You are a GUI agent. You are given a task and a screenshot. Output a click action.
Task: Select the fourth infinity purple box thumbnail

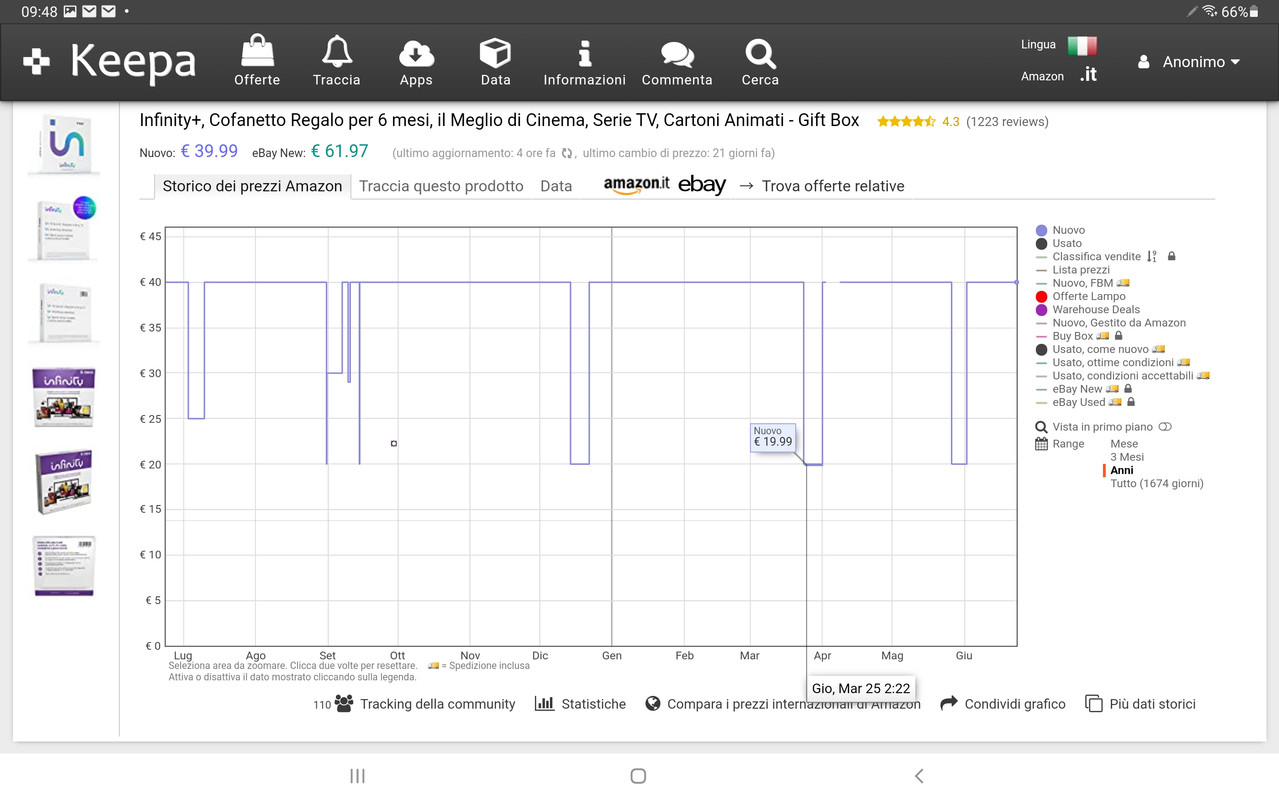63,397
